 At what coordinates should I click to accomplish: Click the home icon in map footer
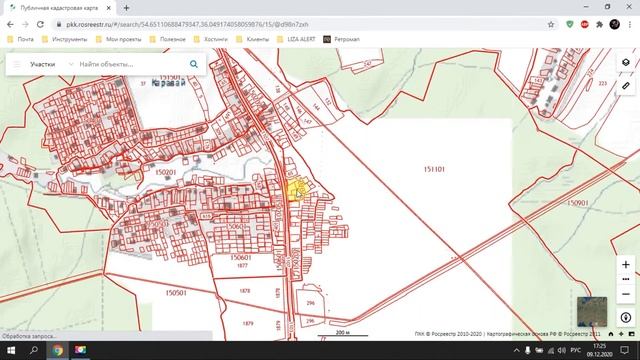611,334
